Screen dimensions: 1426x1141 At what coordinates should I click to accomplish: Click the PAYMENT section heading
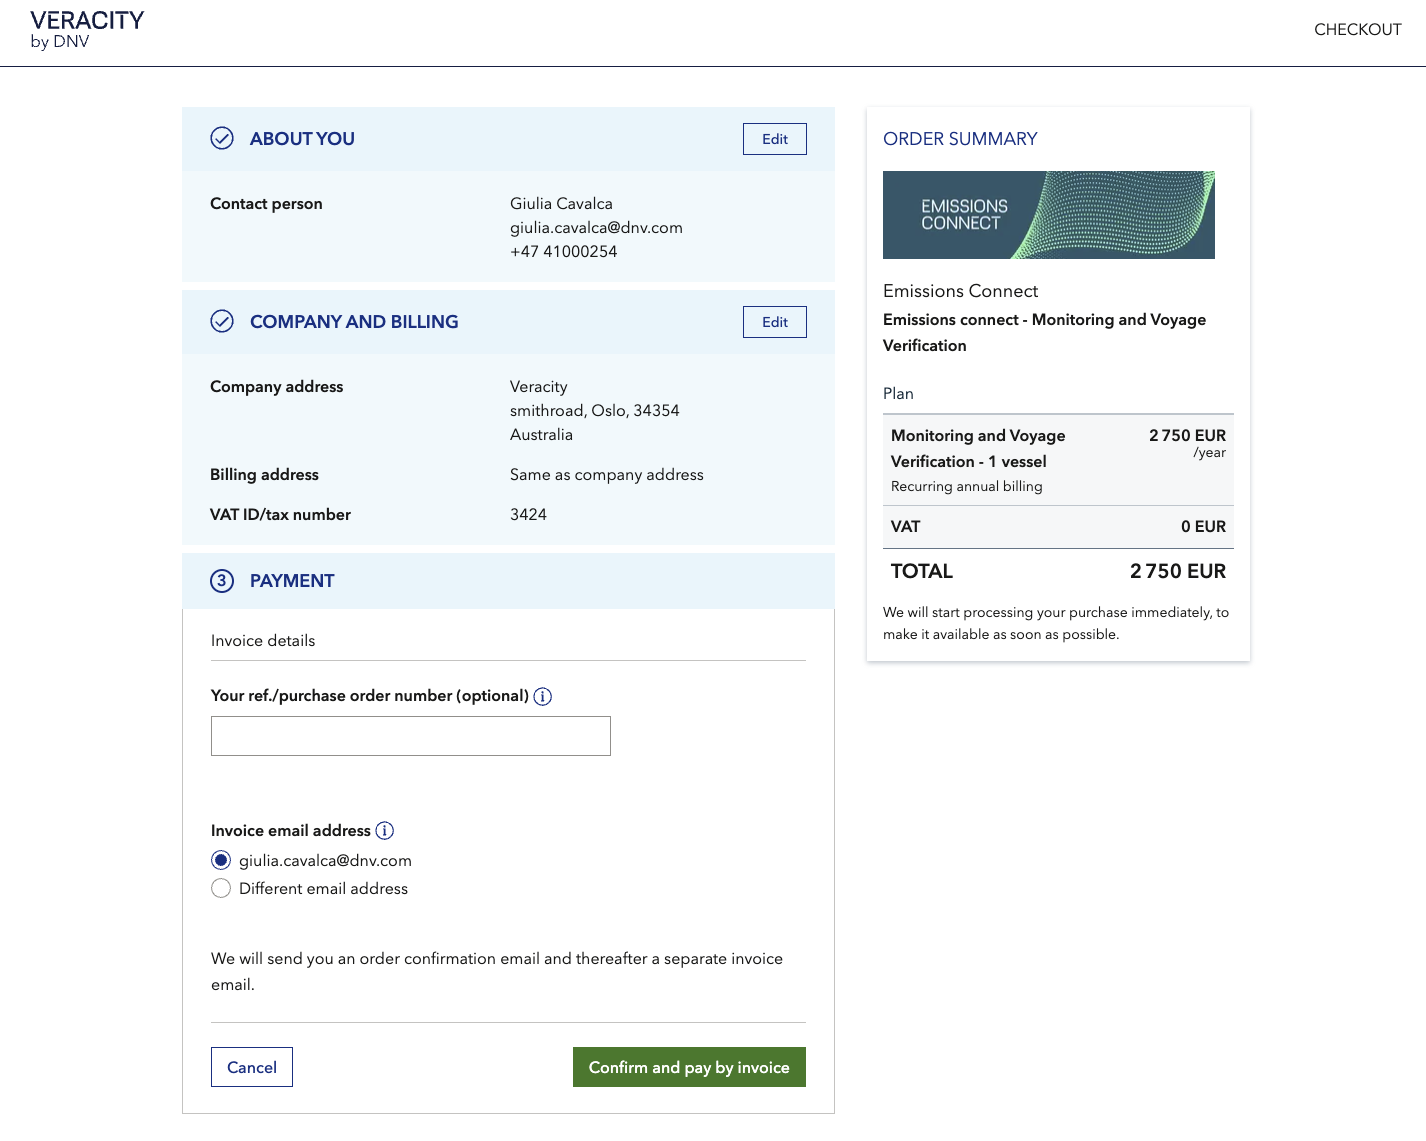[x=292, y=581]
